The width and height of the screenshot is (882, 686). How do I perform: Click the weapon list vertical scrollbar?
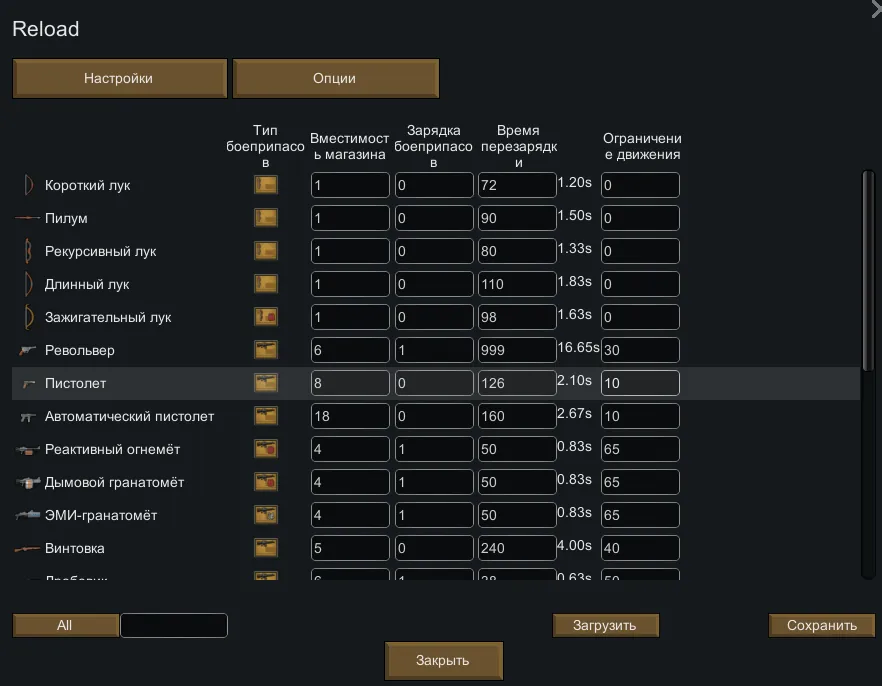[x=867, y=270]
